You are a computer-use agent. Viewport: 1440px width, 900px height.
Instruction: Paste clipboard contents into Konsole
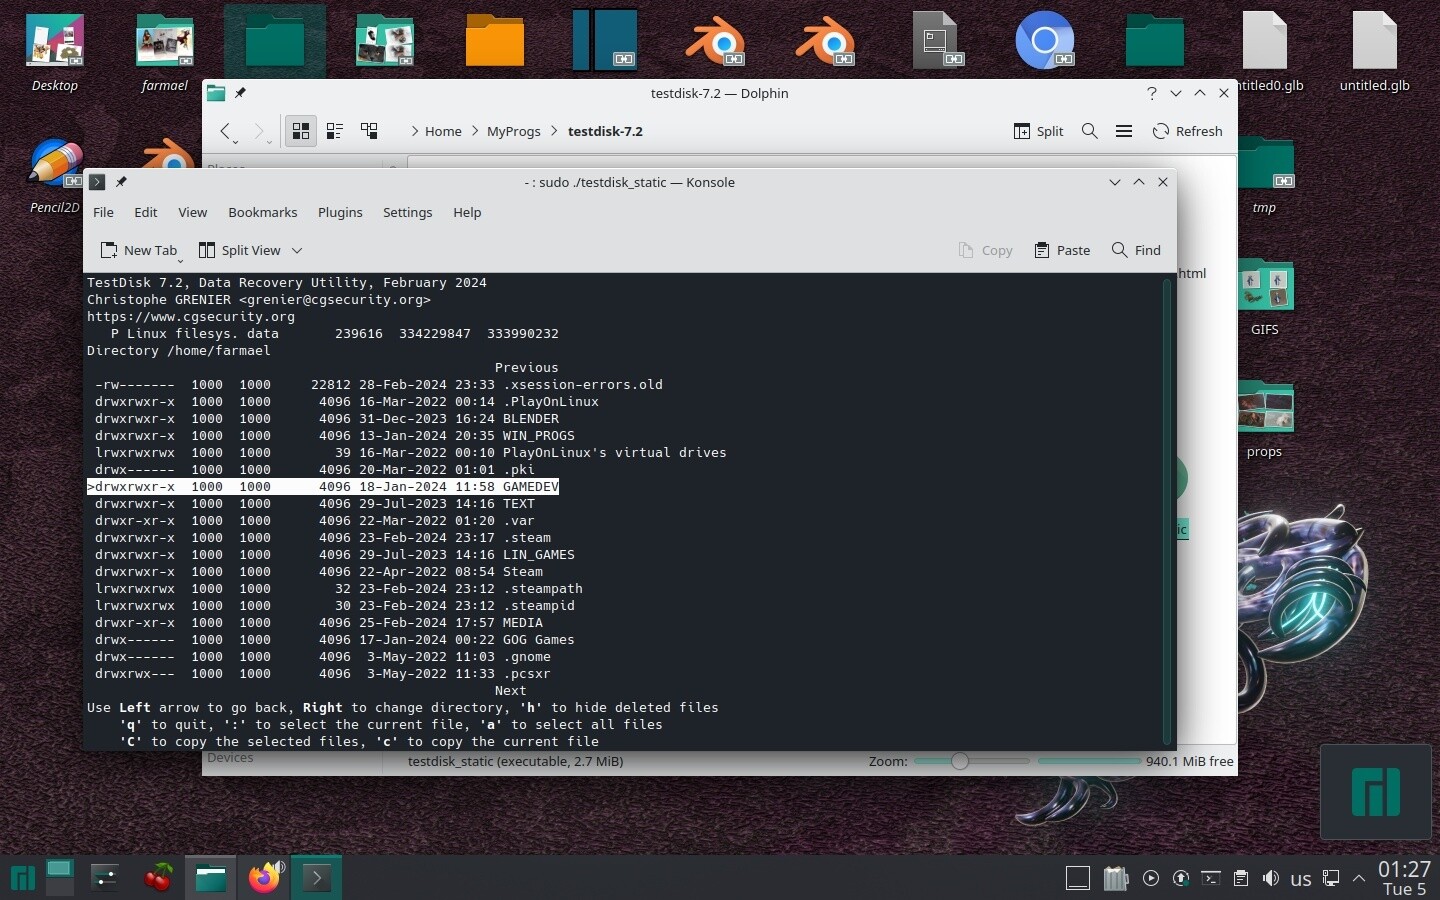click(x=1062, y=250)
